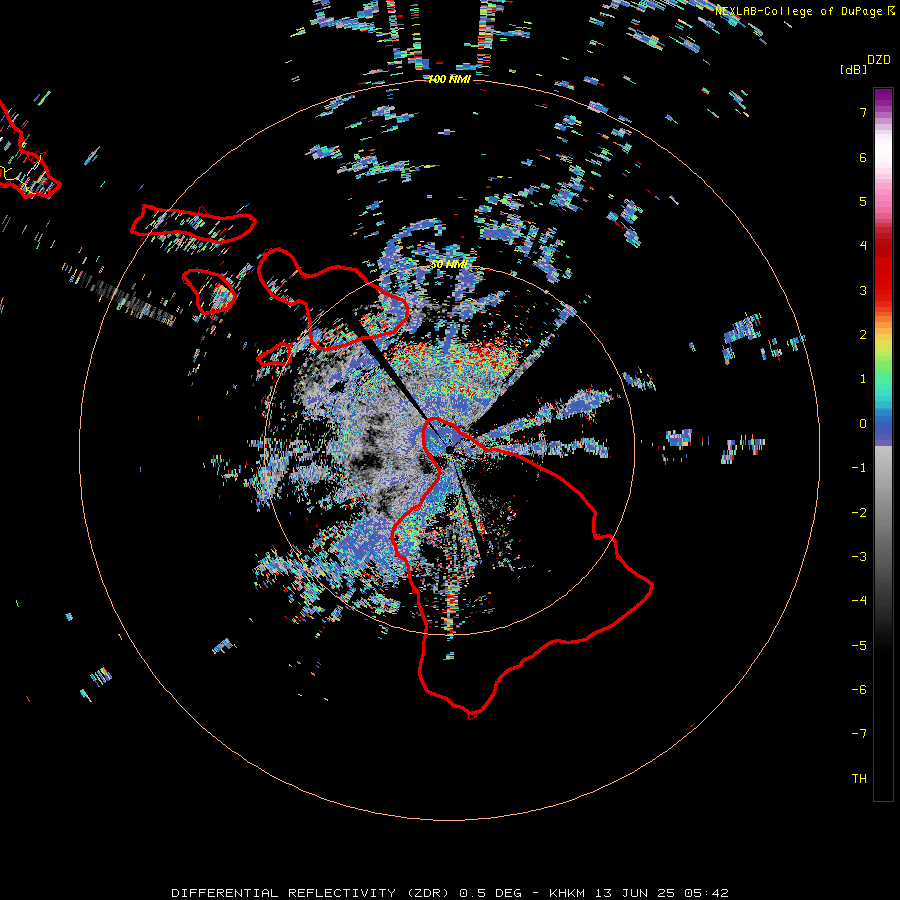This screenshot has width=900, height=900.
Task: Click the radar site center dot
Action: (x=449, y=449)
